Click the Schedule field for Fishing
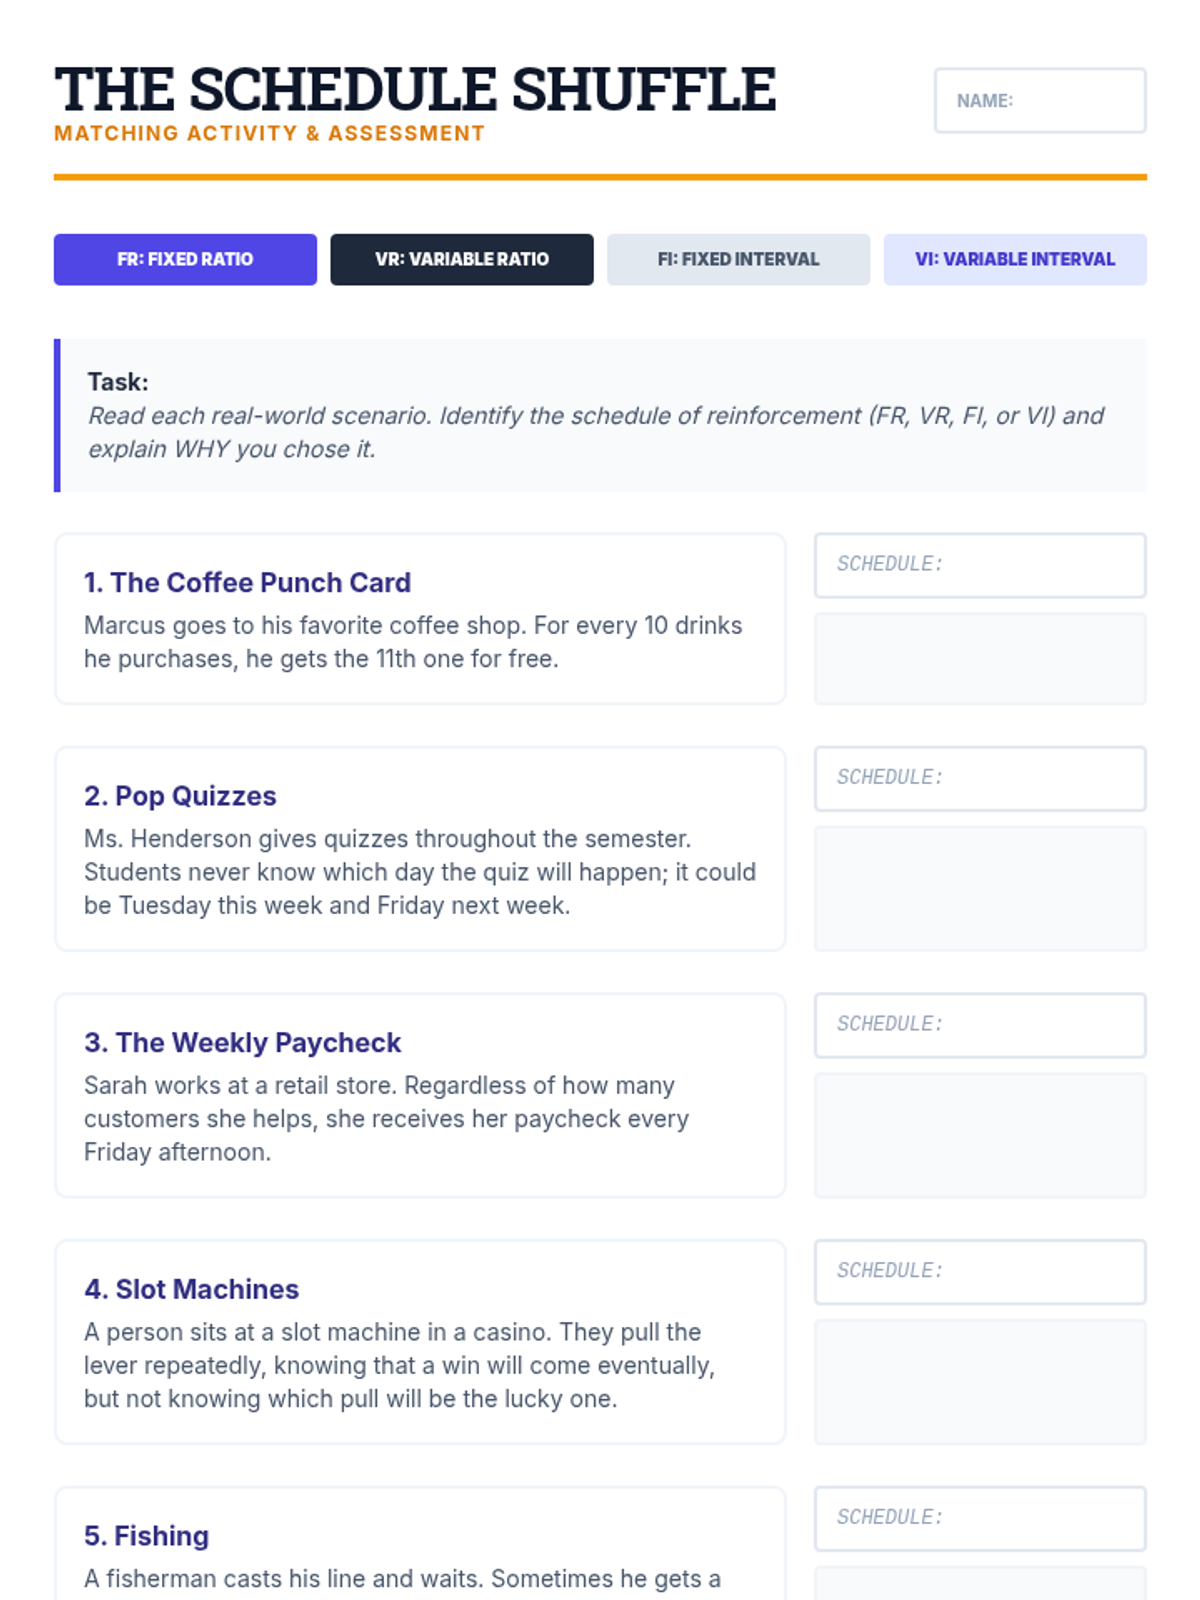 coord(980,1518)
